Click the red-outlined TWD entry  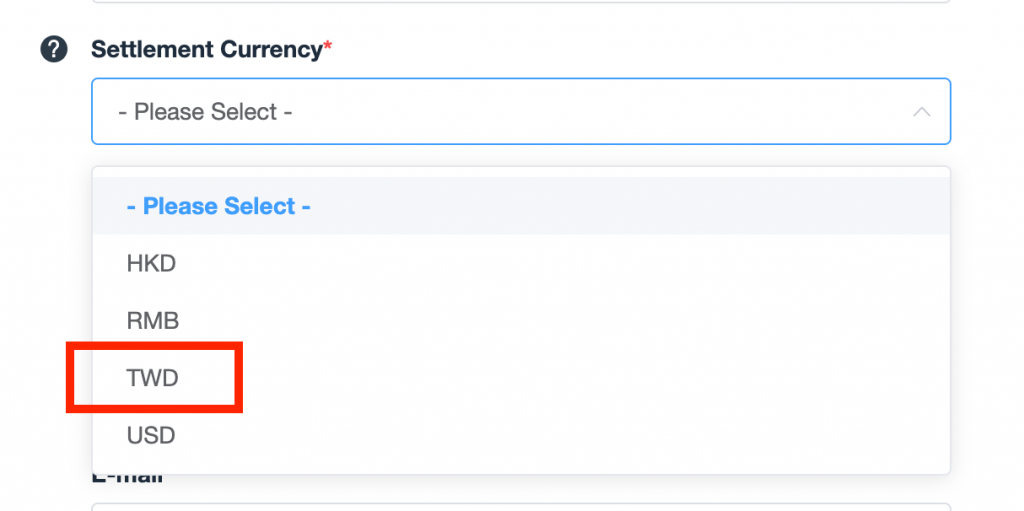point(153,378)
